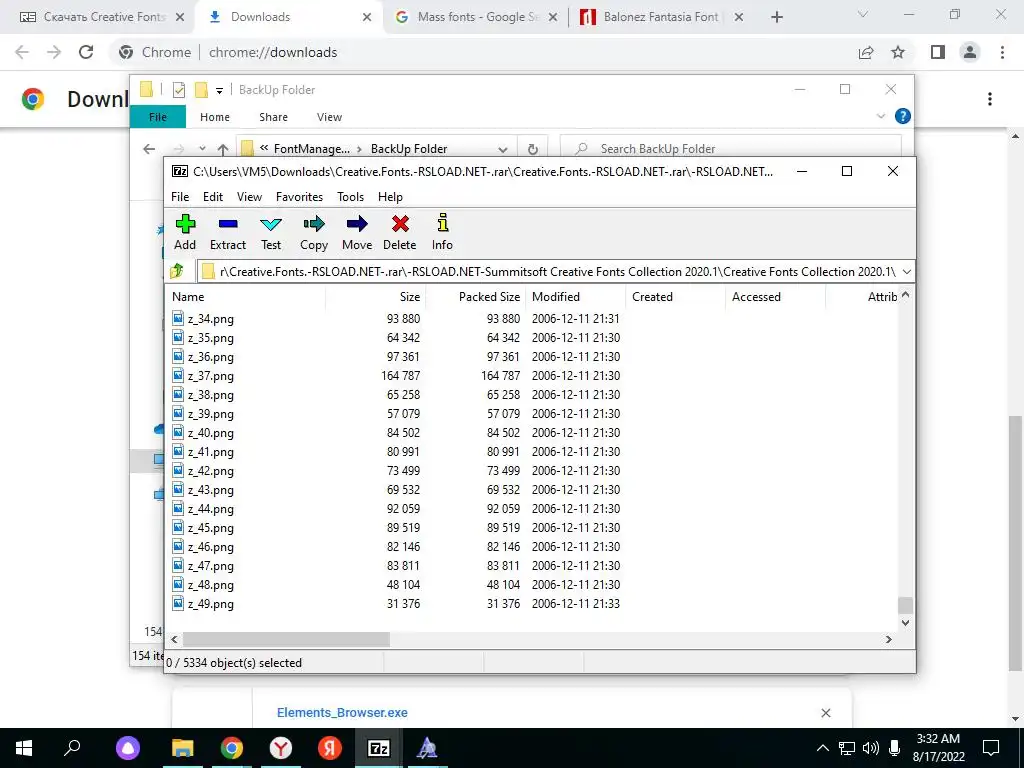The height and width of the screenshot is (768, 1024).
Task: Go up one folder level in 7-Zip
Action: (177, 271)
